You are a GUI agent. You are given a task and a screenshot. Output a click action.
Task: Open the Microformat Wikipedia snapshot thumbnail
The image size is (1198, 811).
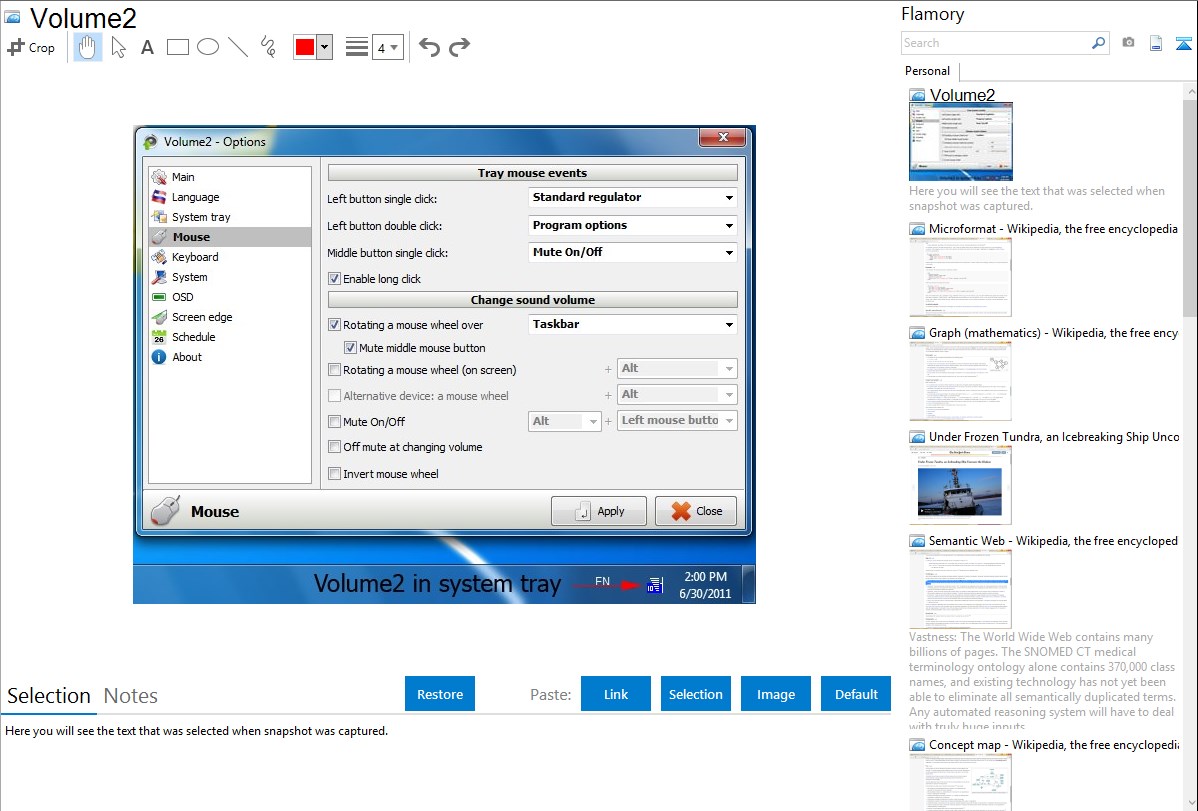coord(960,277)
